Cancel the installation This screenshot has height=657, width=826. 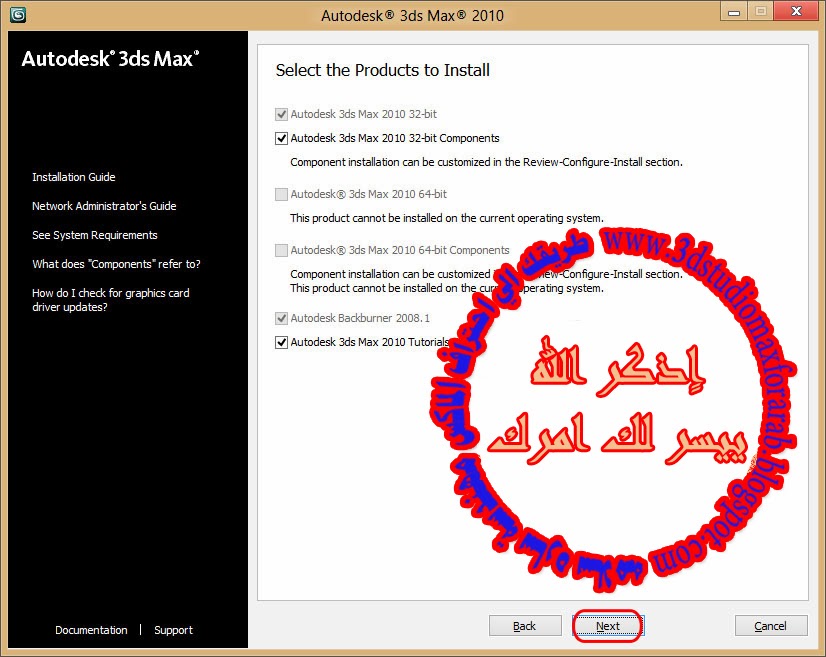[771, 626]
